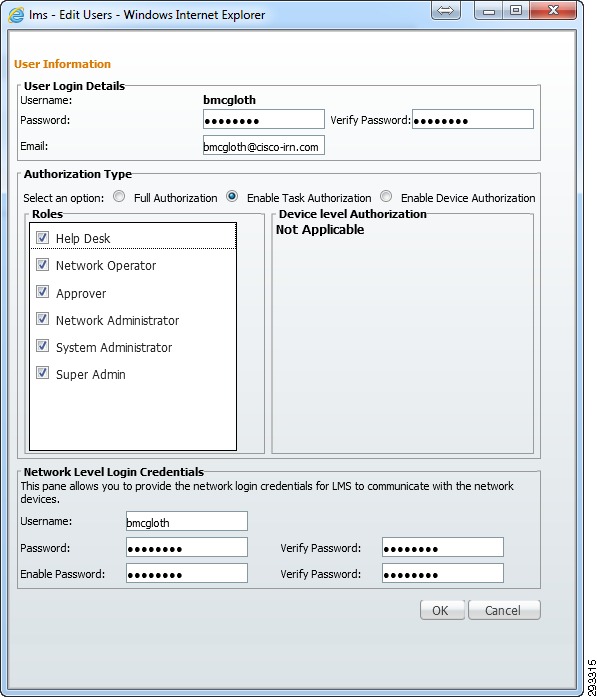This screenshot has height=697, width=597.
Task: Select Enable Task Authorization option
Action: click(232, 196)
